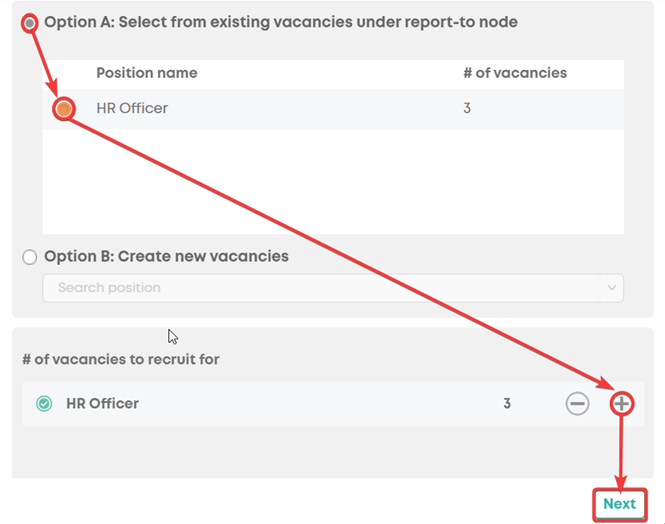Click the Option A label text
The width and height of the screenshot is (665, 524).
coord(281,22)
